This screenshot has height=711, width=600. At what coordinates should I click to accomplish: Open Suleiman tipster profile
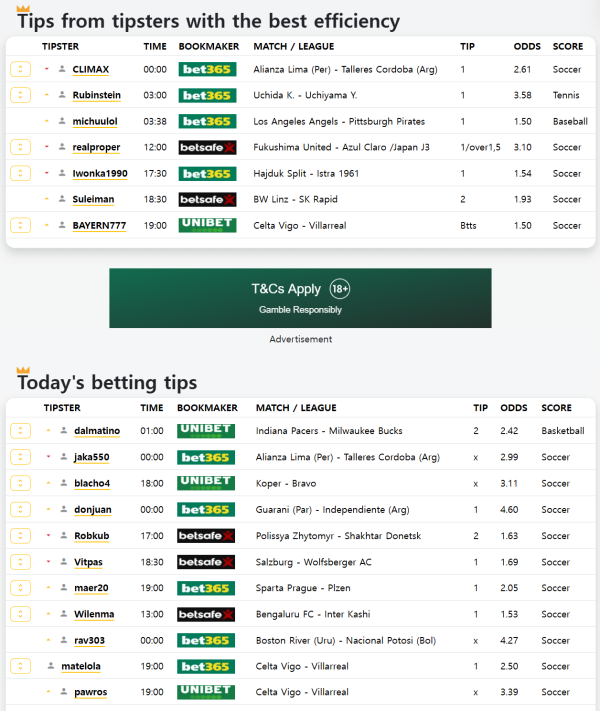point(93,200)
